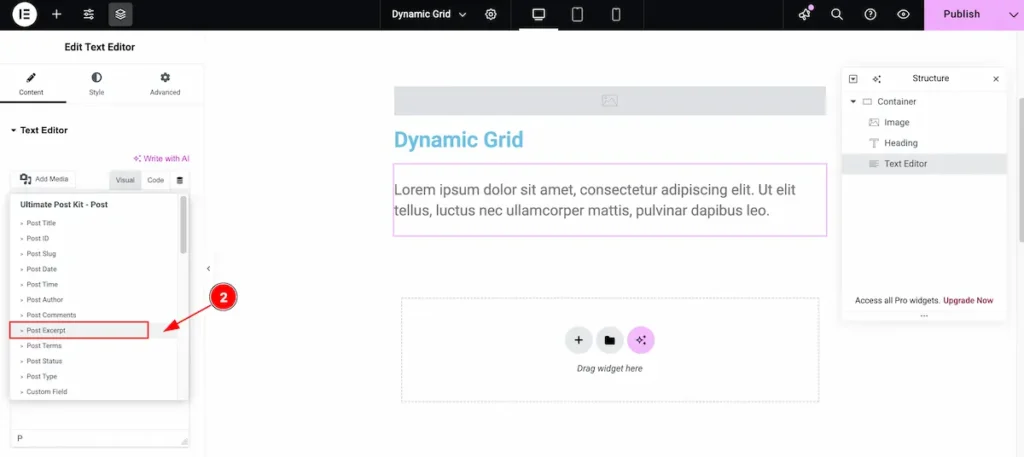Viewport: 1024px width, 457px height.
Task: Click the Upgrade Now link
Action: click(970, 300)
